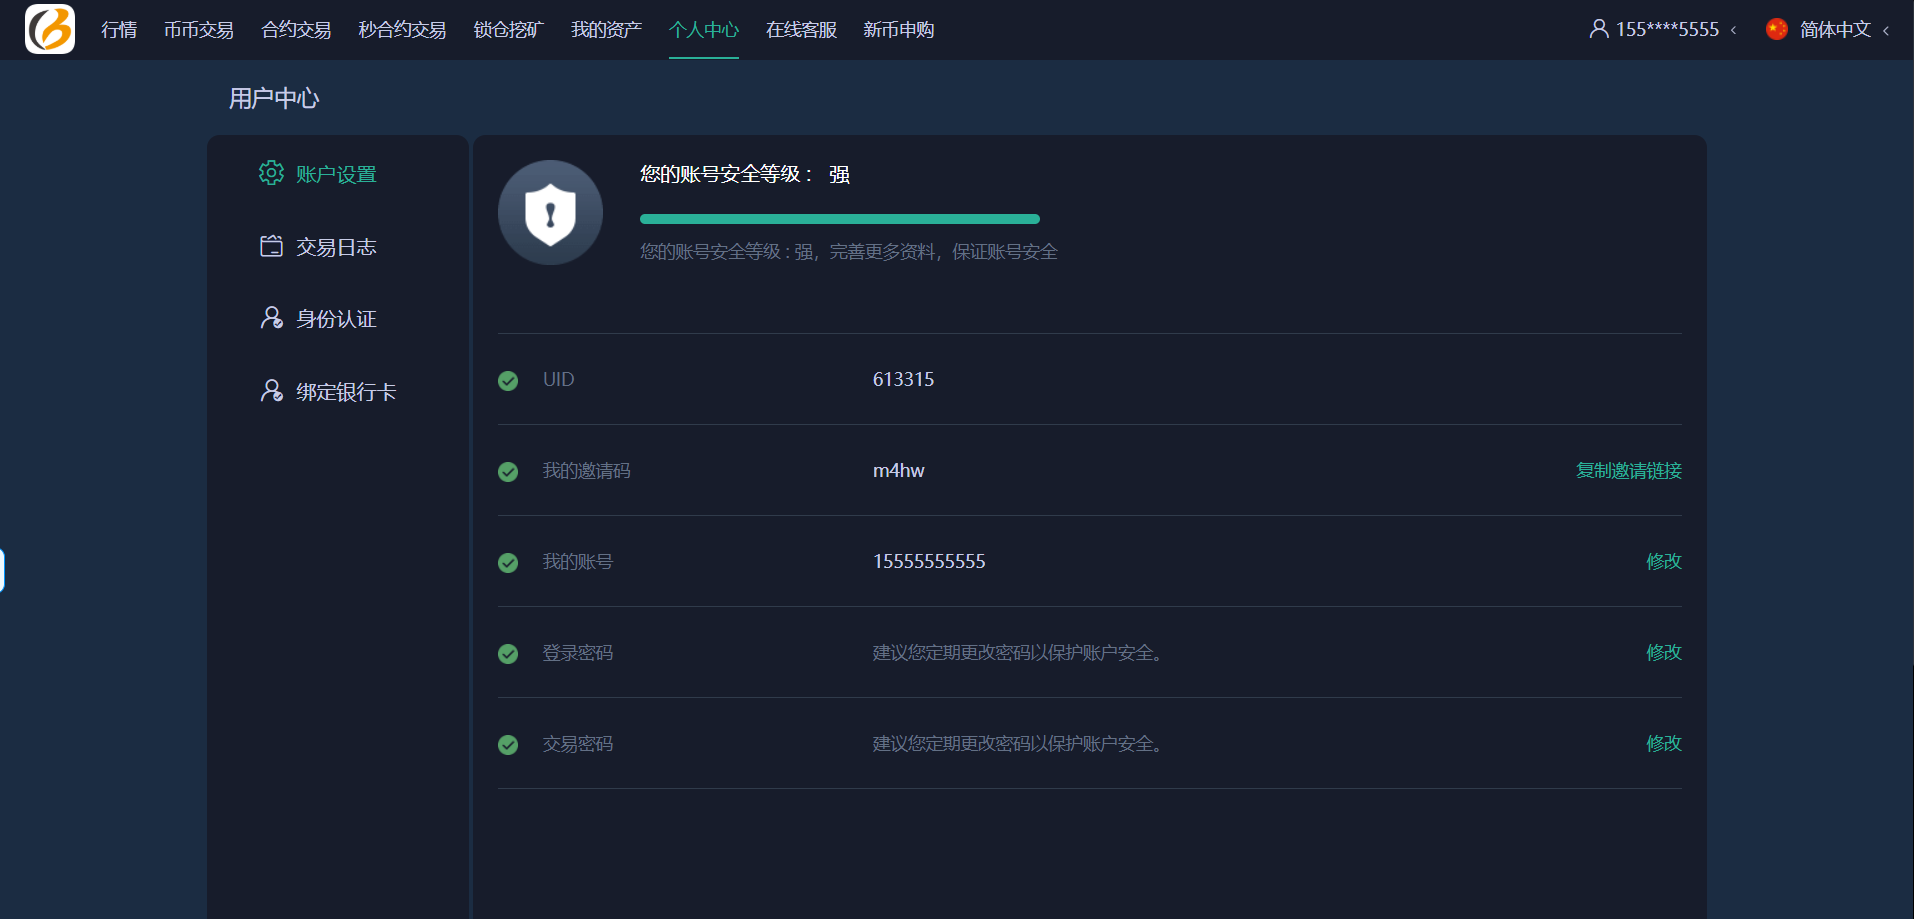Open the 简体中文 language dropdown

pyautogui.click(x=1834, y=30)
